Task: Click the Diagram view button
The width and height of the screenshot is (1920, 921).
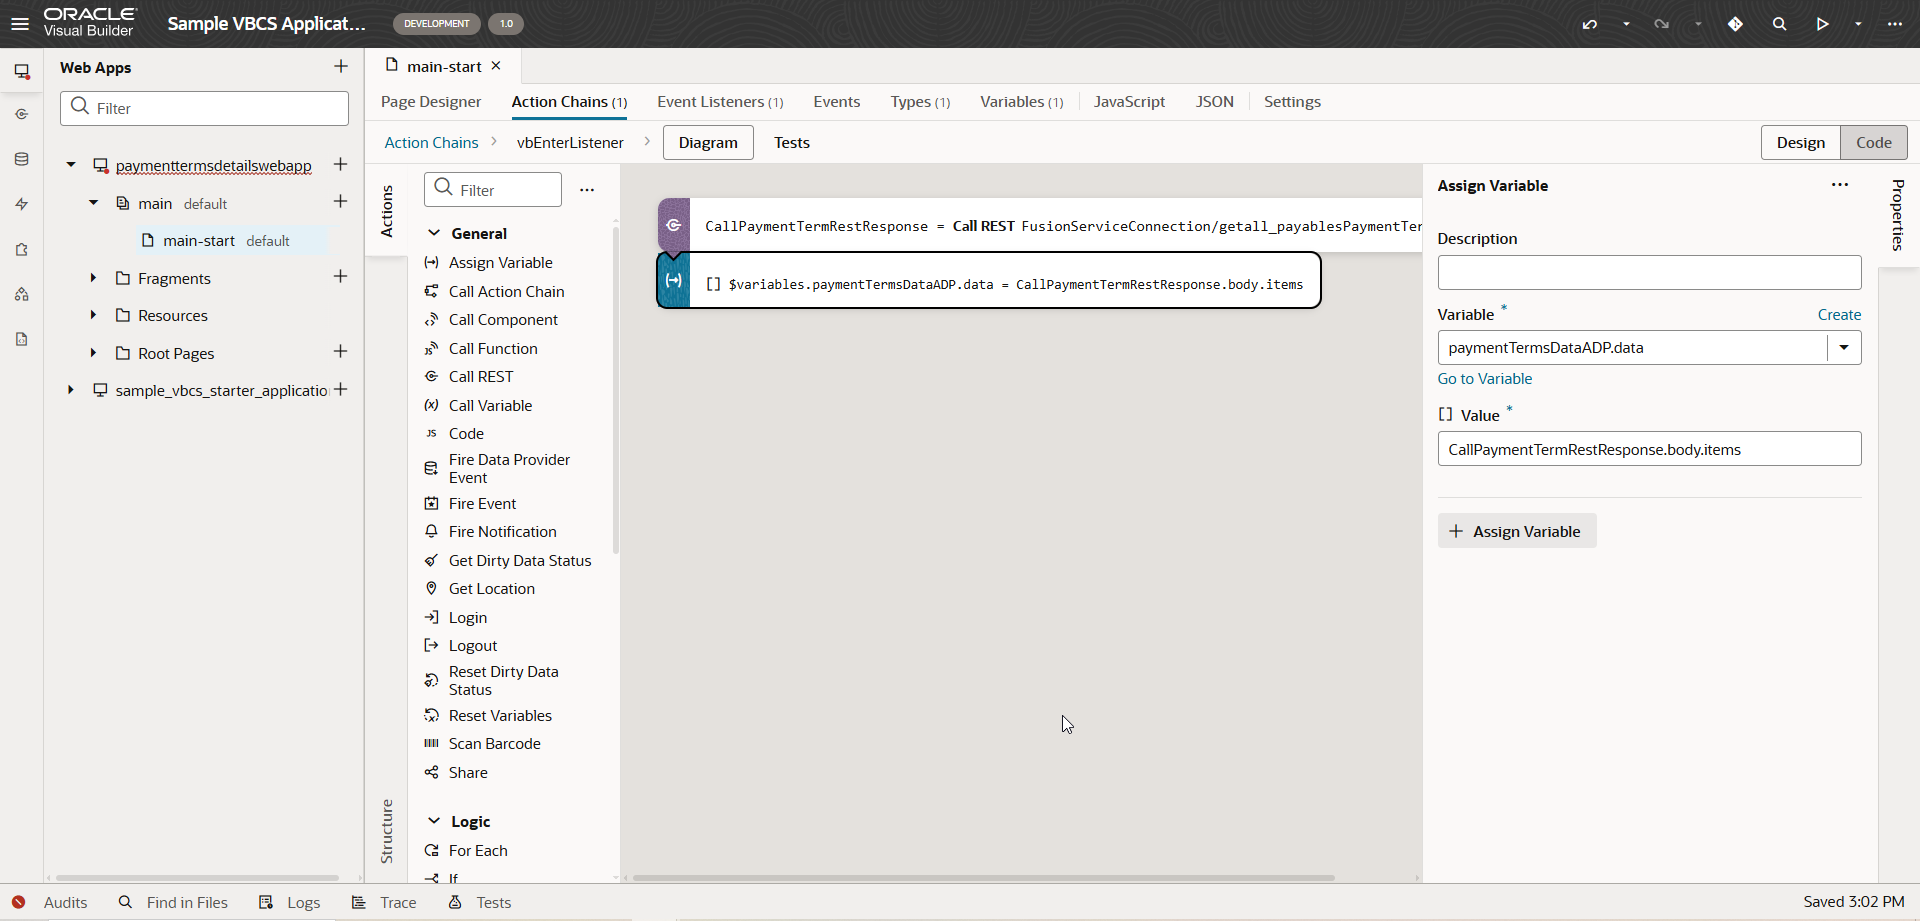Action: point(708,143)
